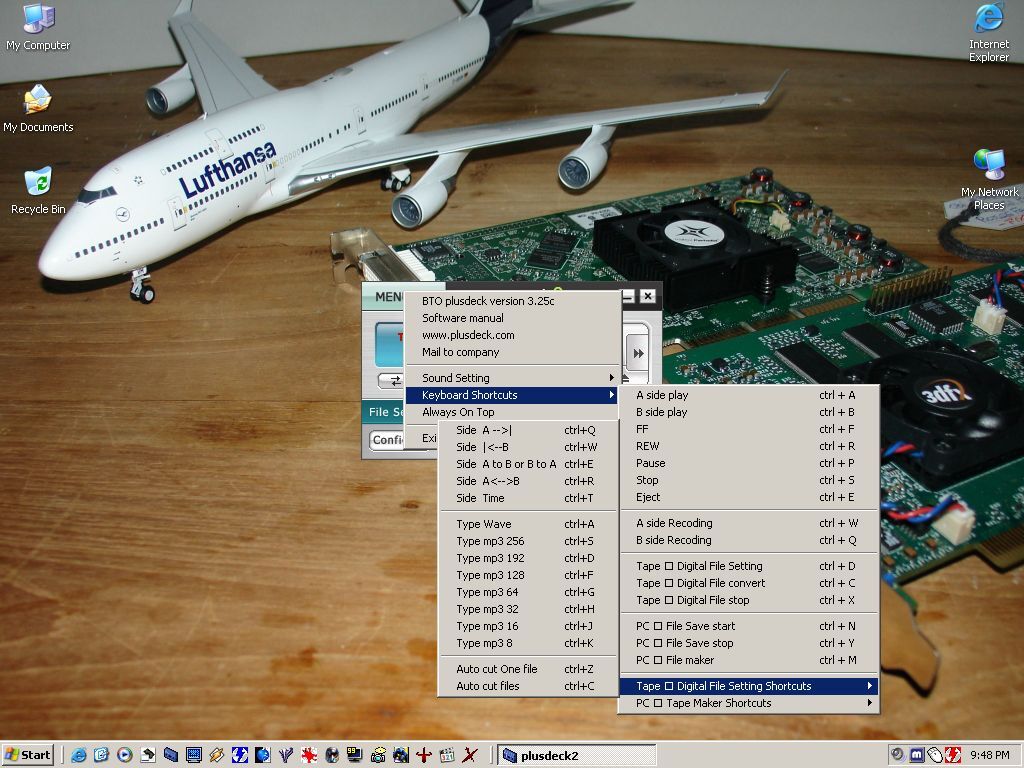Image resolution: width=1024 pixels, height=768 pixels.
Task: Click the speaker volume tray icon
Action: tap(898, 754)
